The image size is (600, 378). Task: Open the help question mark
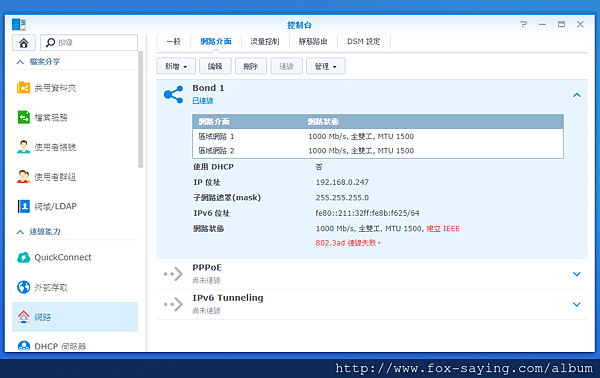[523, 24]
